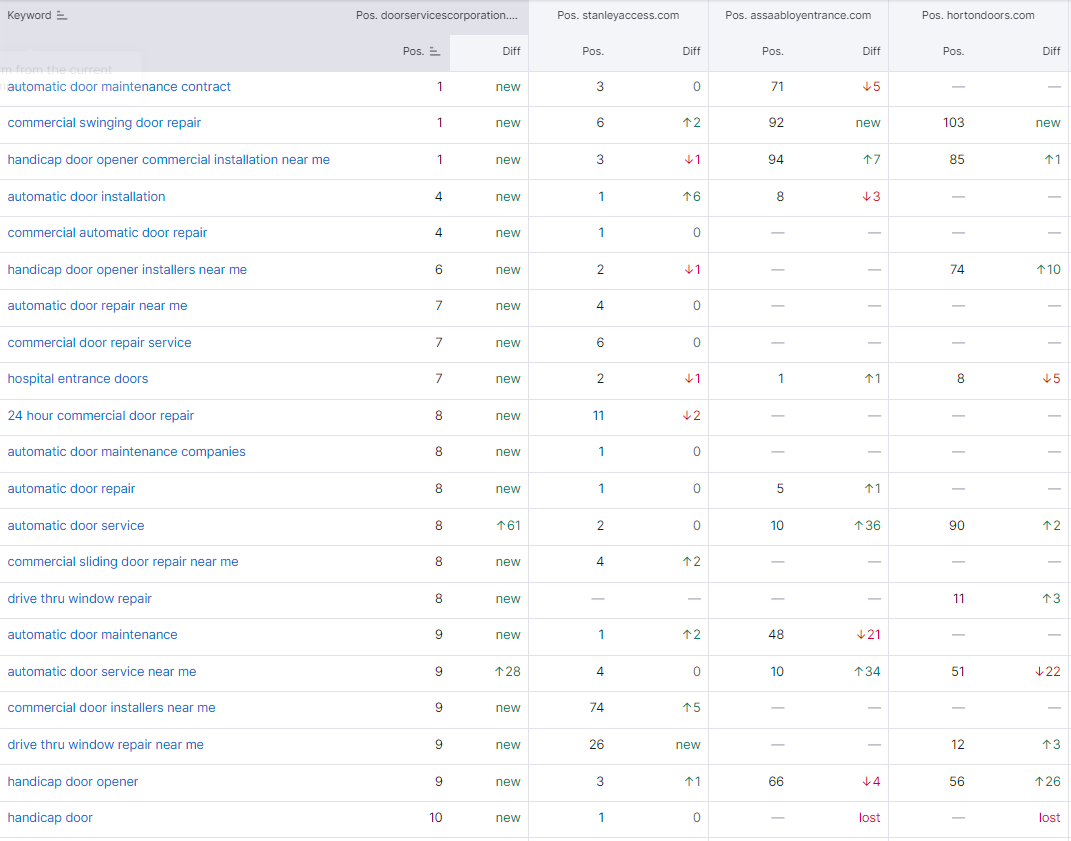Viewport: 1071px width, 841px height.
Task: Select position 48 in automatic door maintenance row
Action: (x=776, y=635)
